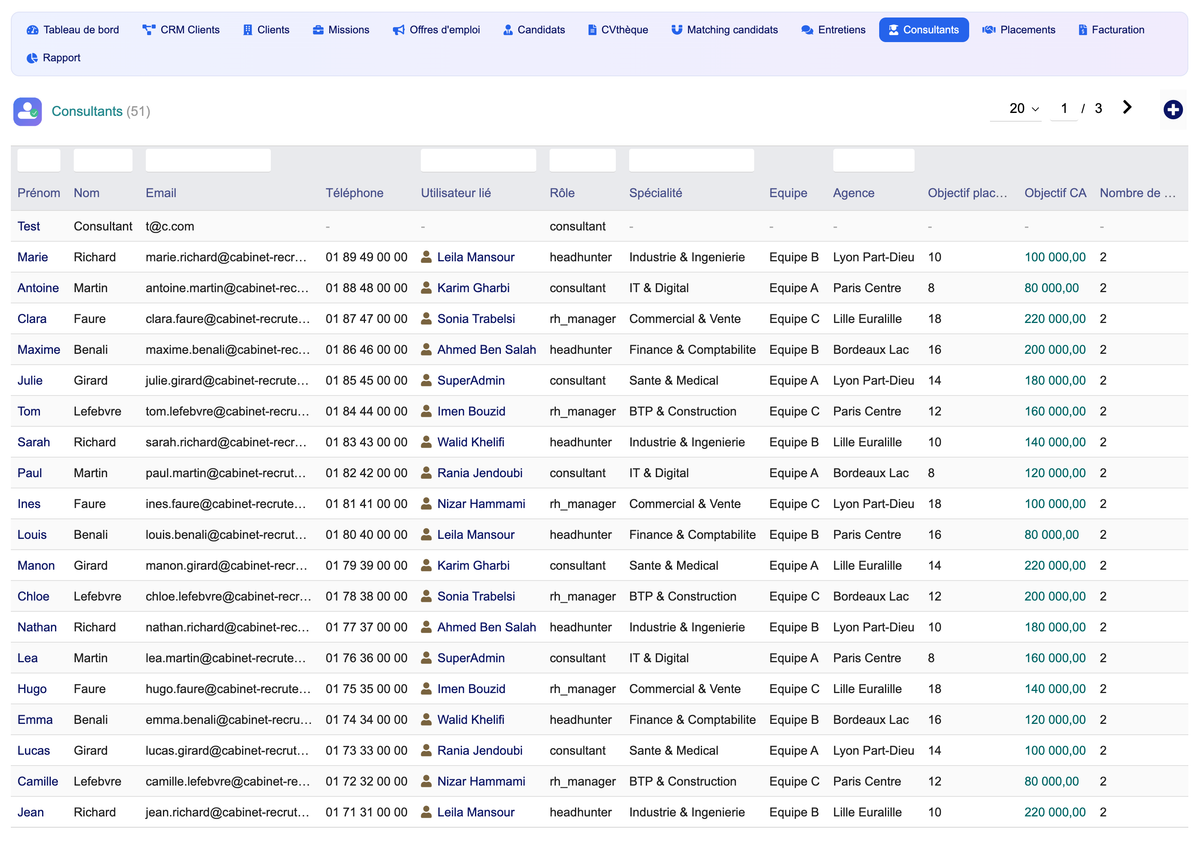Image resolution: width=1200 pixels, height=861 pixels.
Task: Click email cell t@c.com
Action: coord(170,226)
